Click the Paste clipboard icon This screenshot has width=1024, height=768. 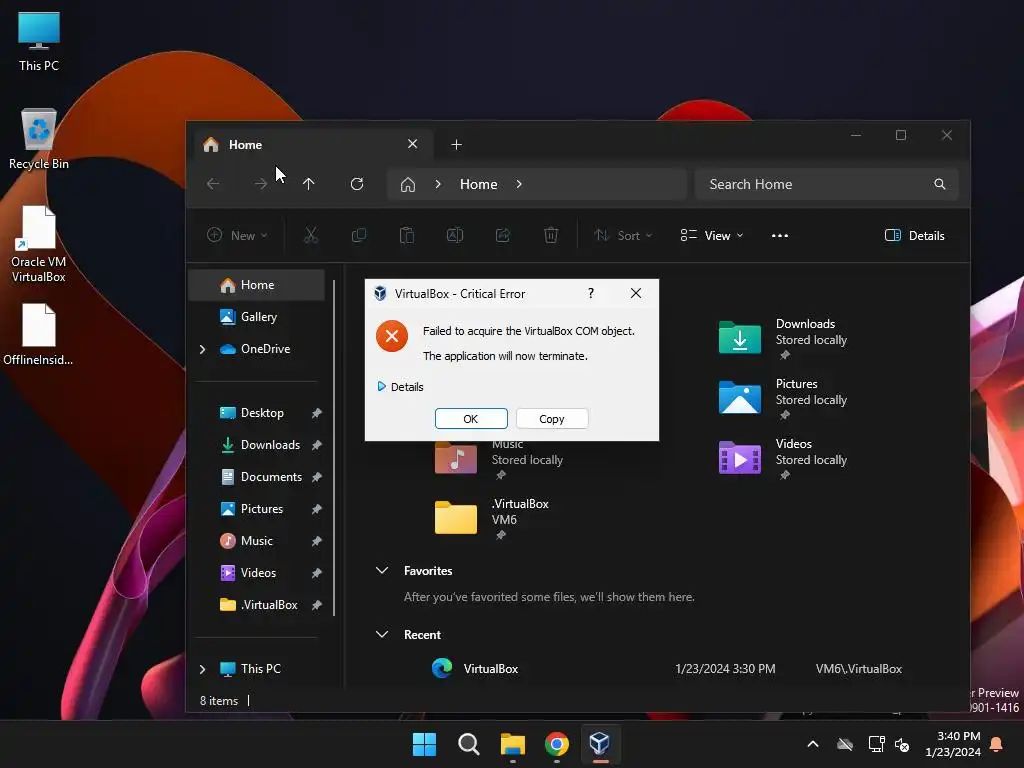(407, 235)
